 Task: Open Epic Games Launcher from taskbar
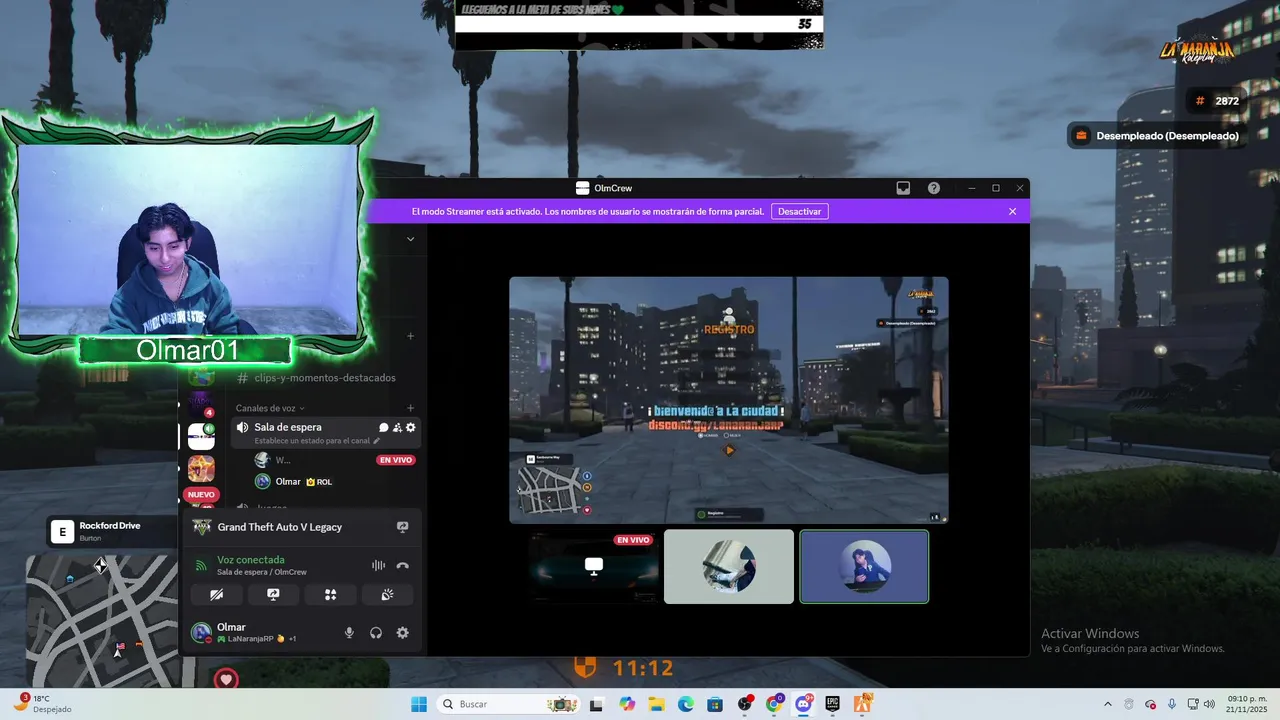pyautogui.click(x=833, y=704)
